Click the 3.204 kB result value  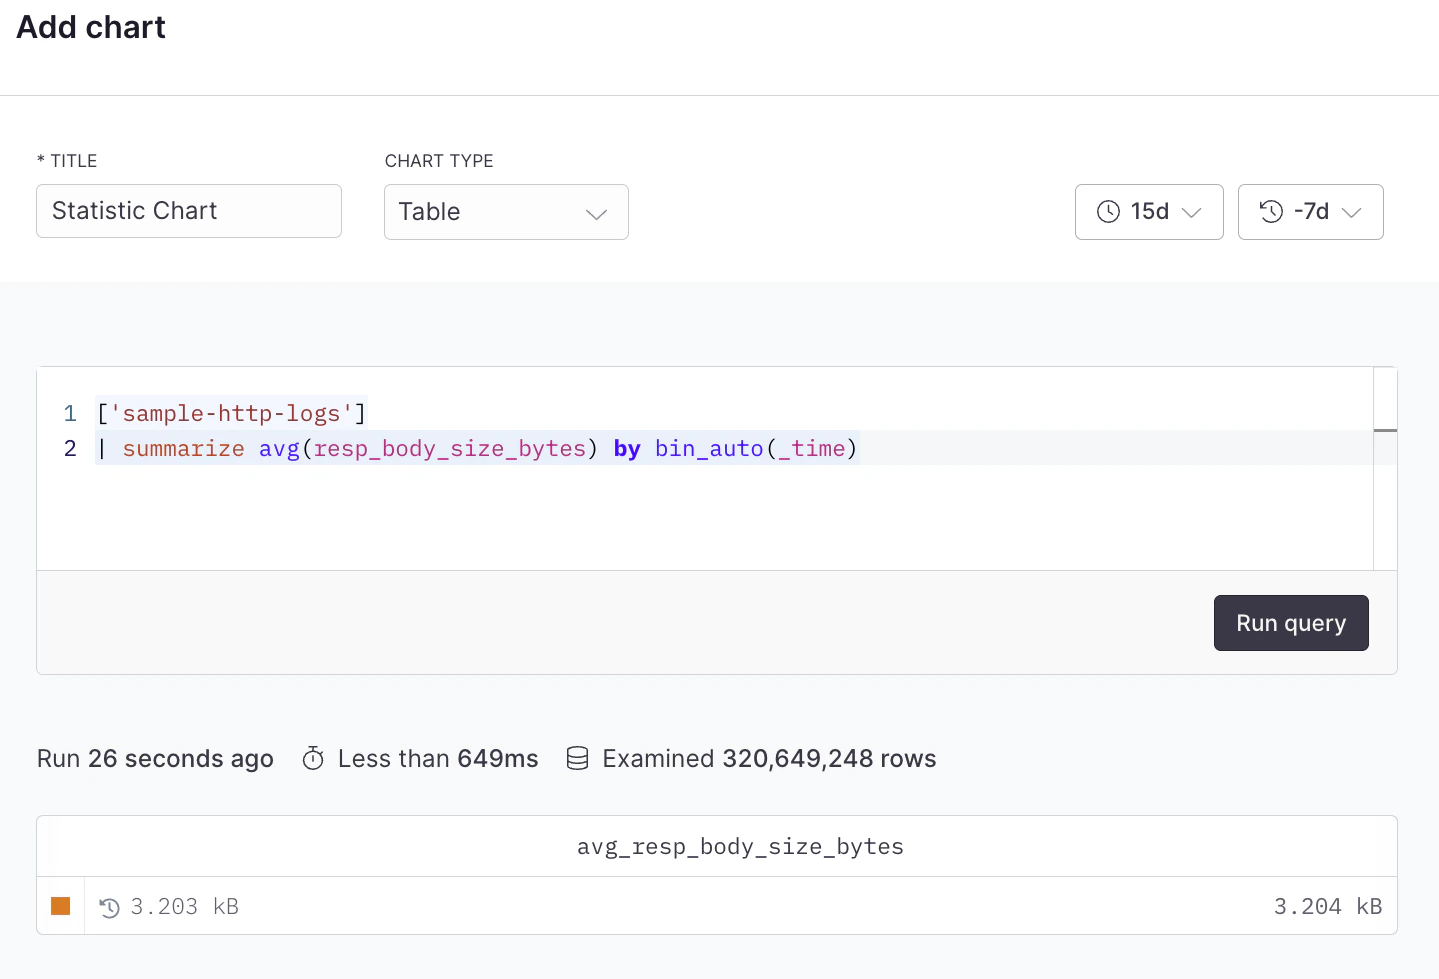point(1327,907)
